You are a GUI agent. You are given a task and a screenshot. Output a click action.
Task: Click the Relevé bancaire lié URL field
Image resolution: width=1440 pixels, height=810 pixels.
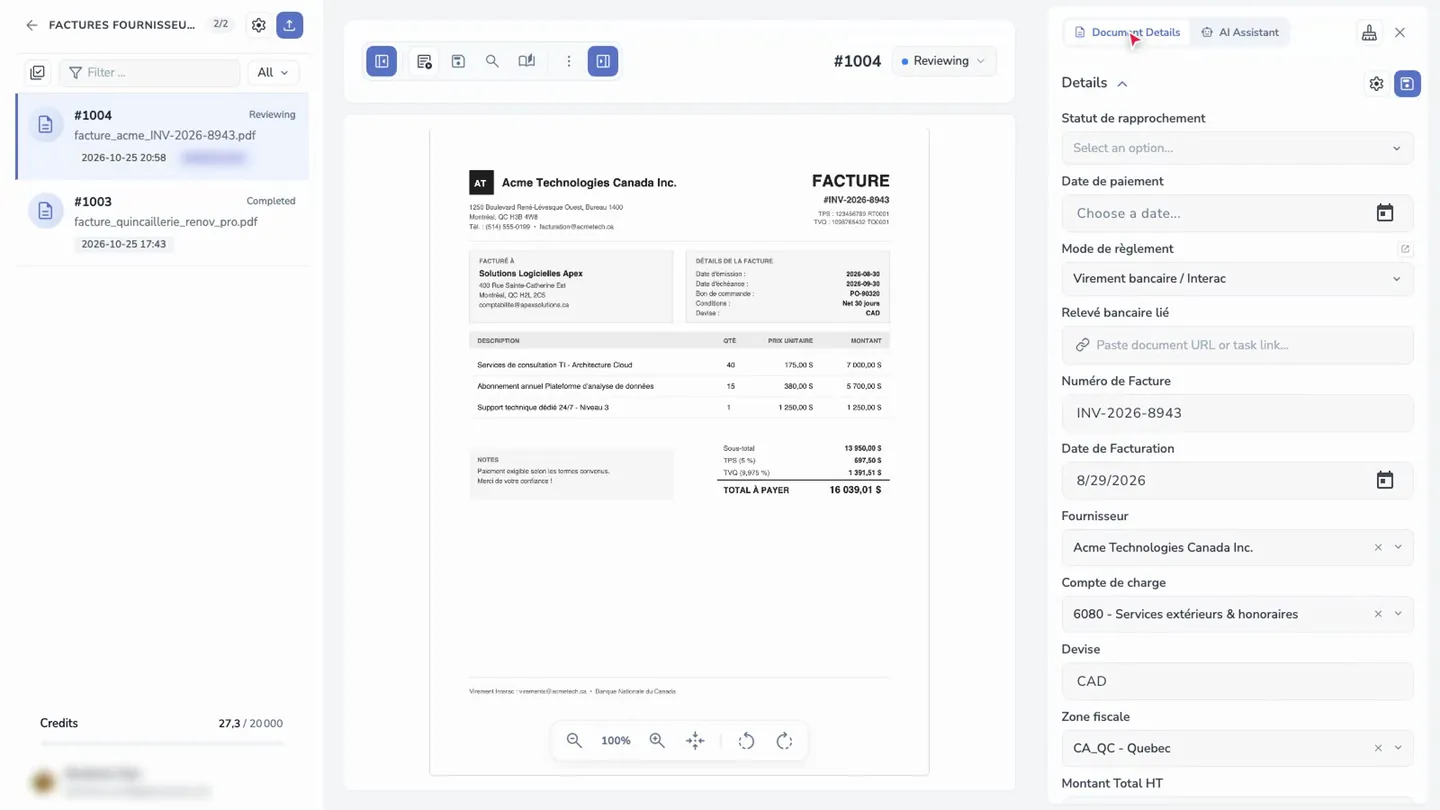point(1237,345)
